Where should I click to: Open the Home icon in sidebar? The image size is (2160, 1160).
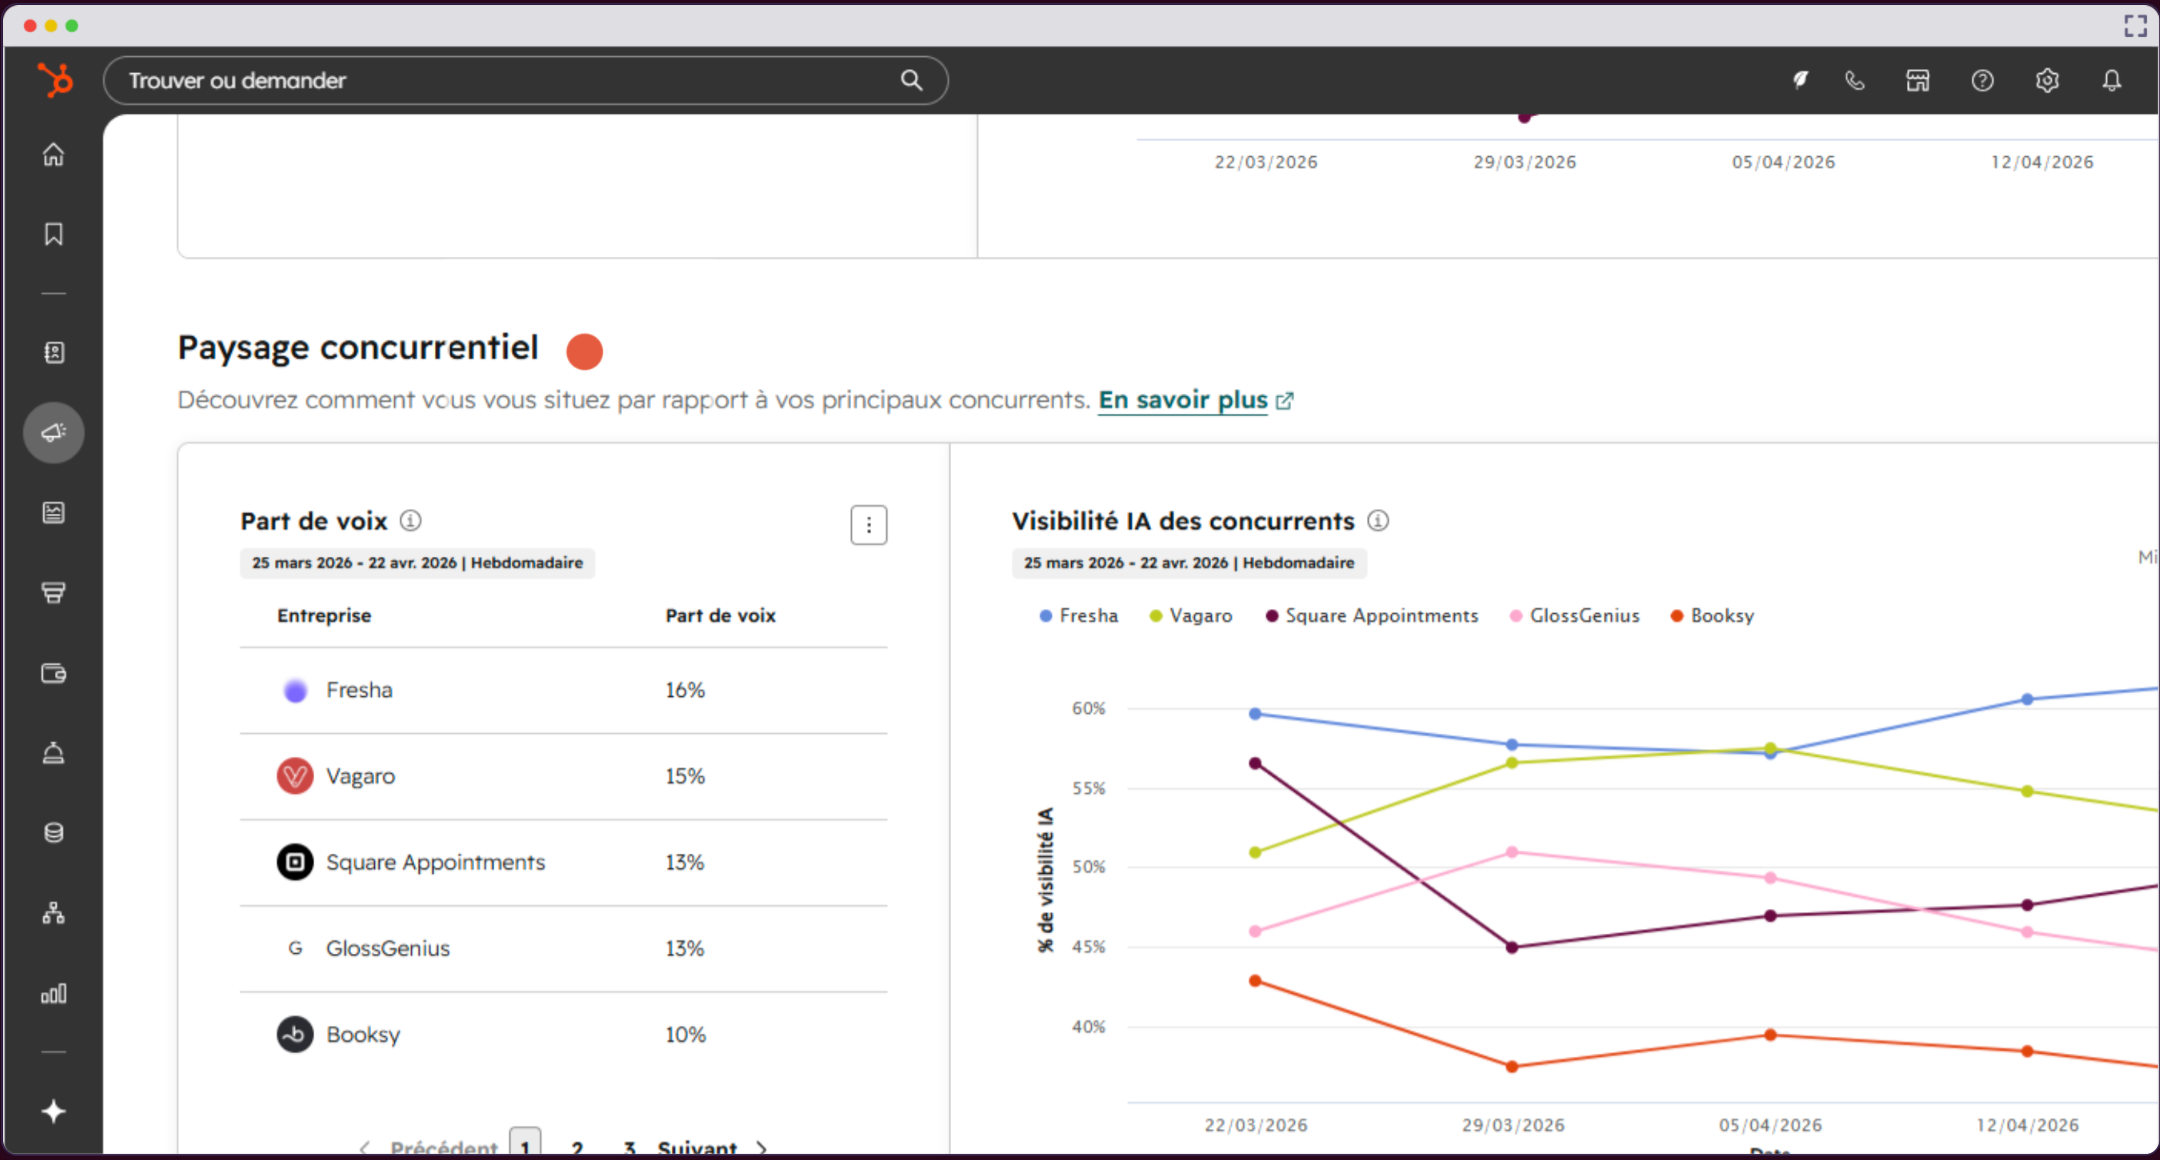click(x=54, y=154)
